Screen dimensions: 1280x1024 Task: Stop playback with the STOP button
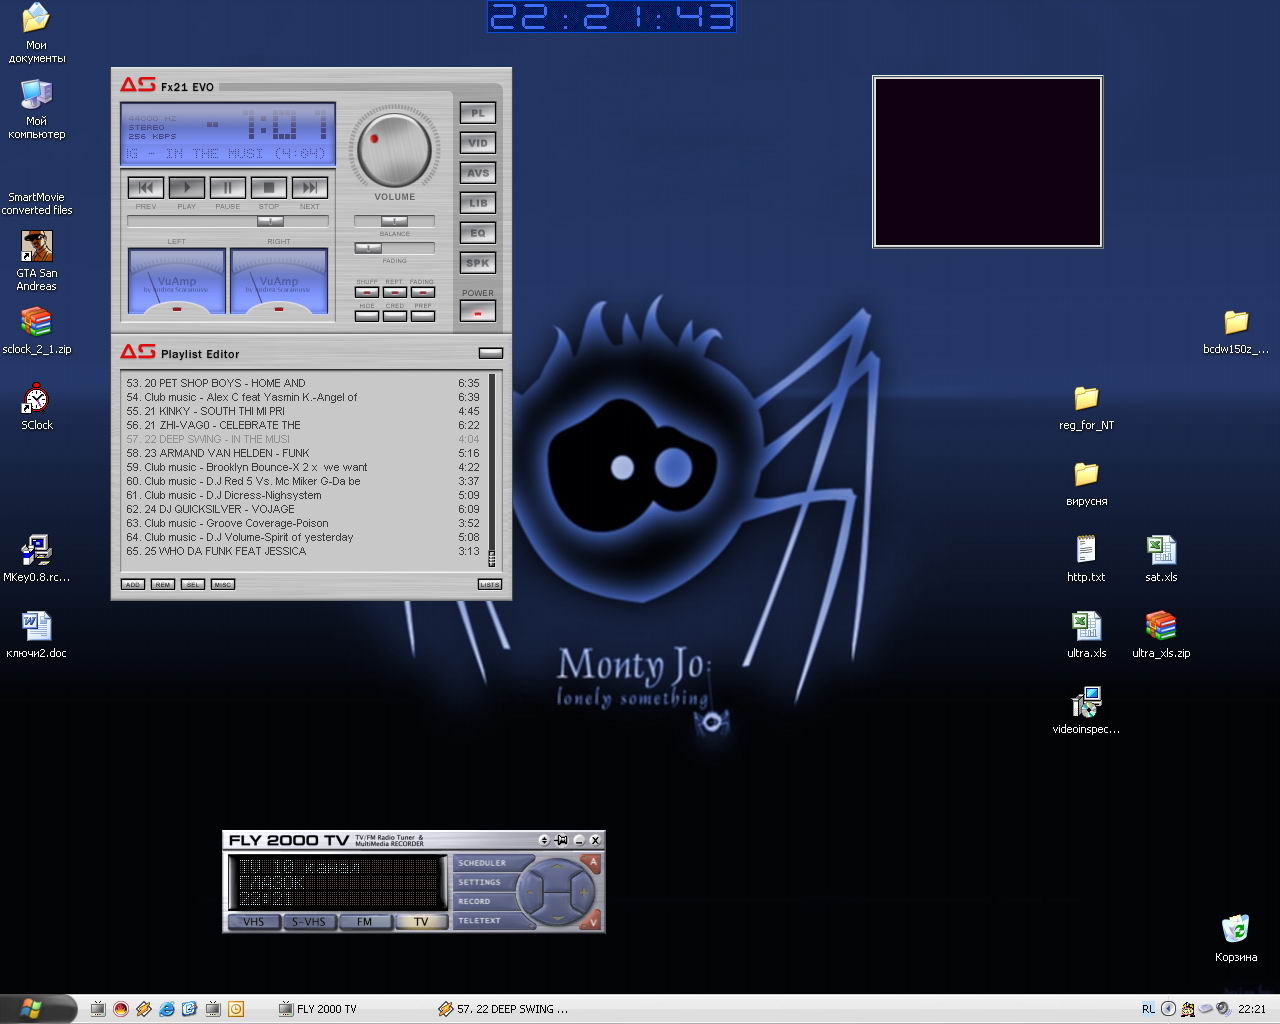coord(269,187)
